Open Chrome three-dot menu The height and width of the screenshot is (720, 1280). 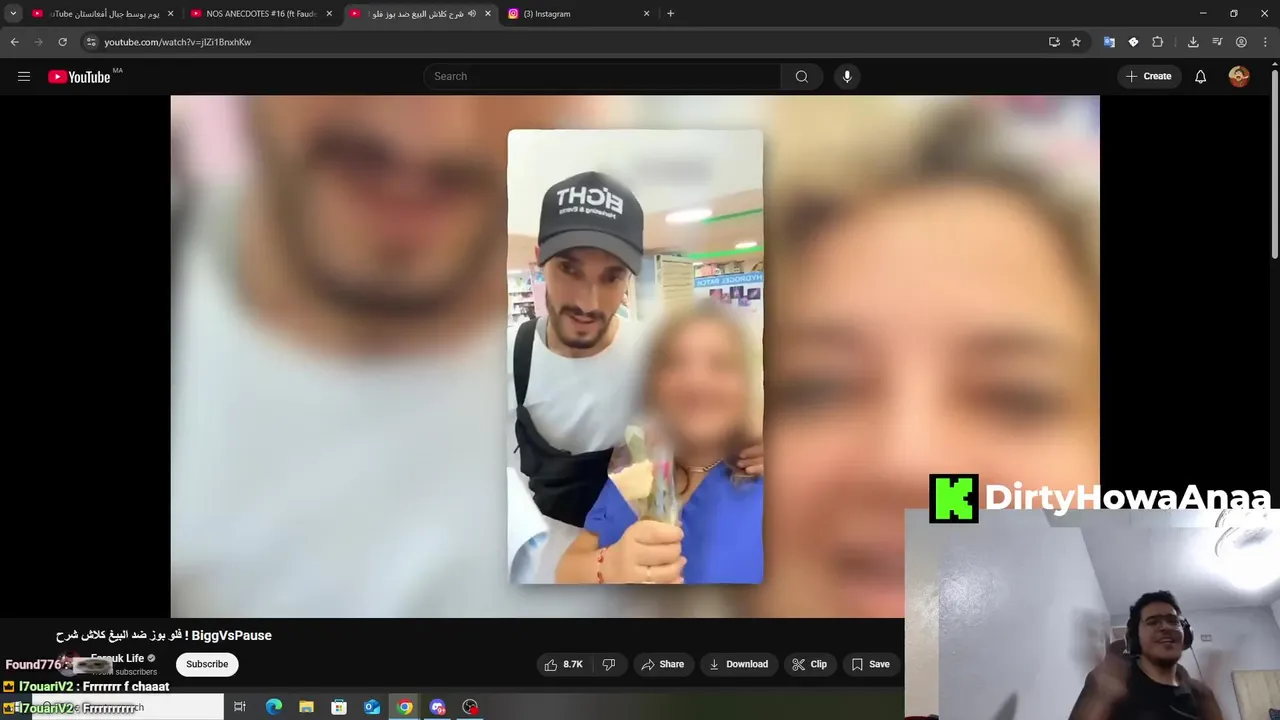(x=1266, y=42)
